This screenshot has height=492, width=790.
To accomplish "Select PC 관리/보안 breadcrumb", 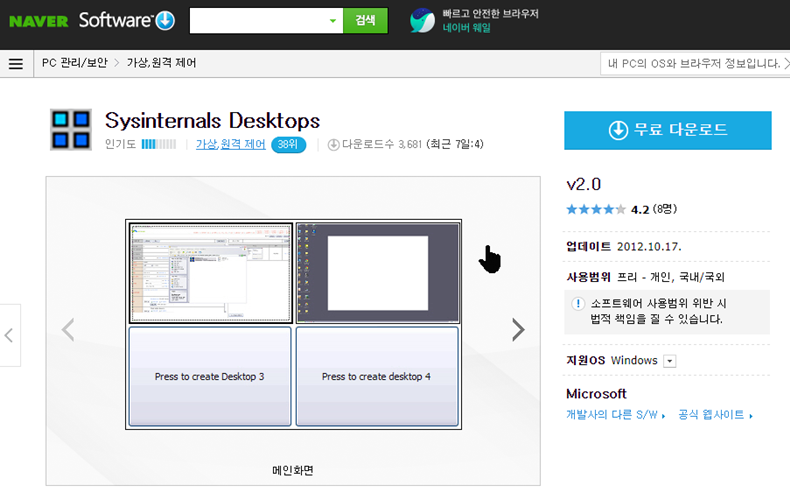I will 75,63.
